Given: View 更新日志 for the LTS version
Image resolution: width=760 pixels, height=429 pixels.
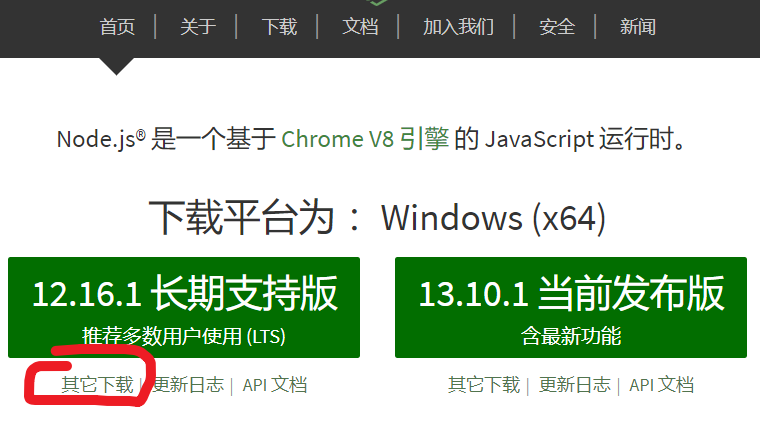Looking at the screenshot, I should point(188,385).
